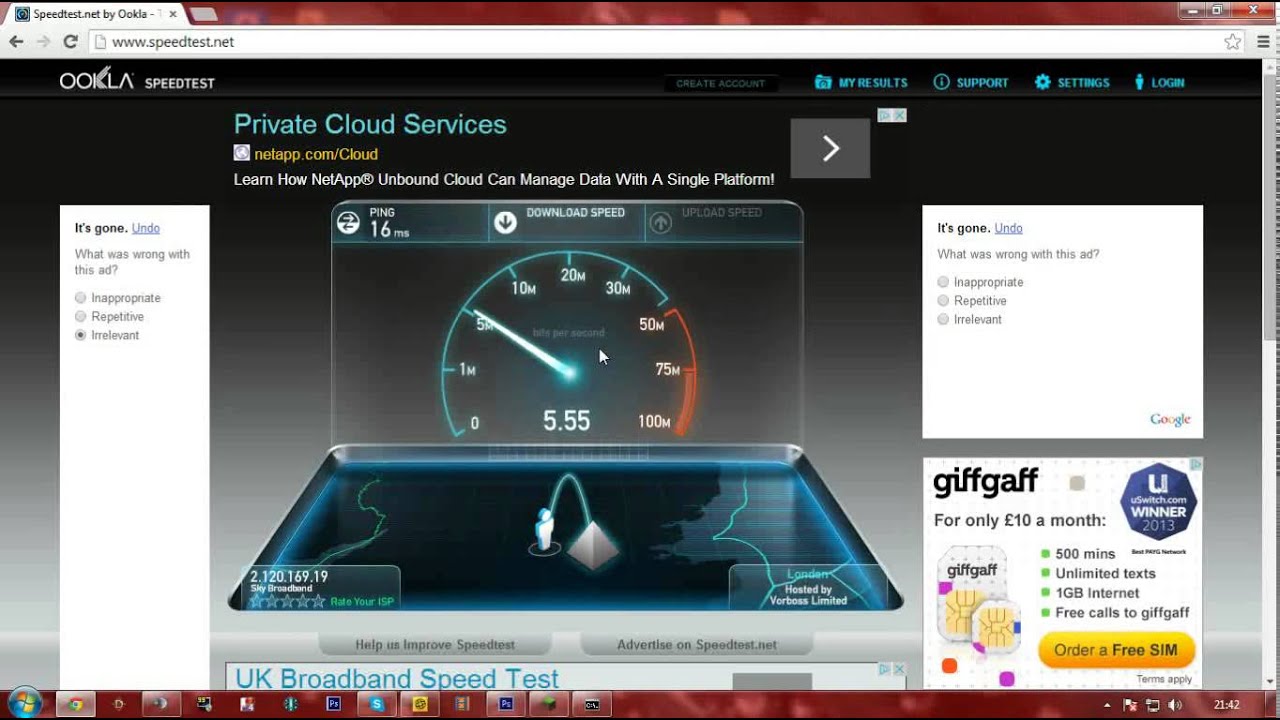Click the server pyramid icon on map
1280x720 pixels.
[593, 545]
